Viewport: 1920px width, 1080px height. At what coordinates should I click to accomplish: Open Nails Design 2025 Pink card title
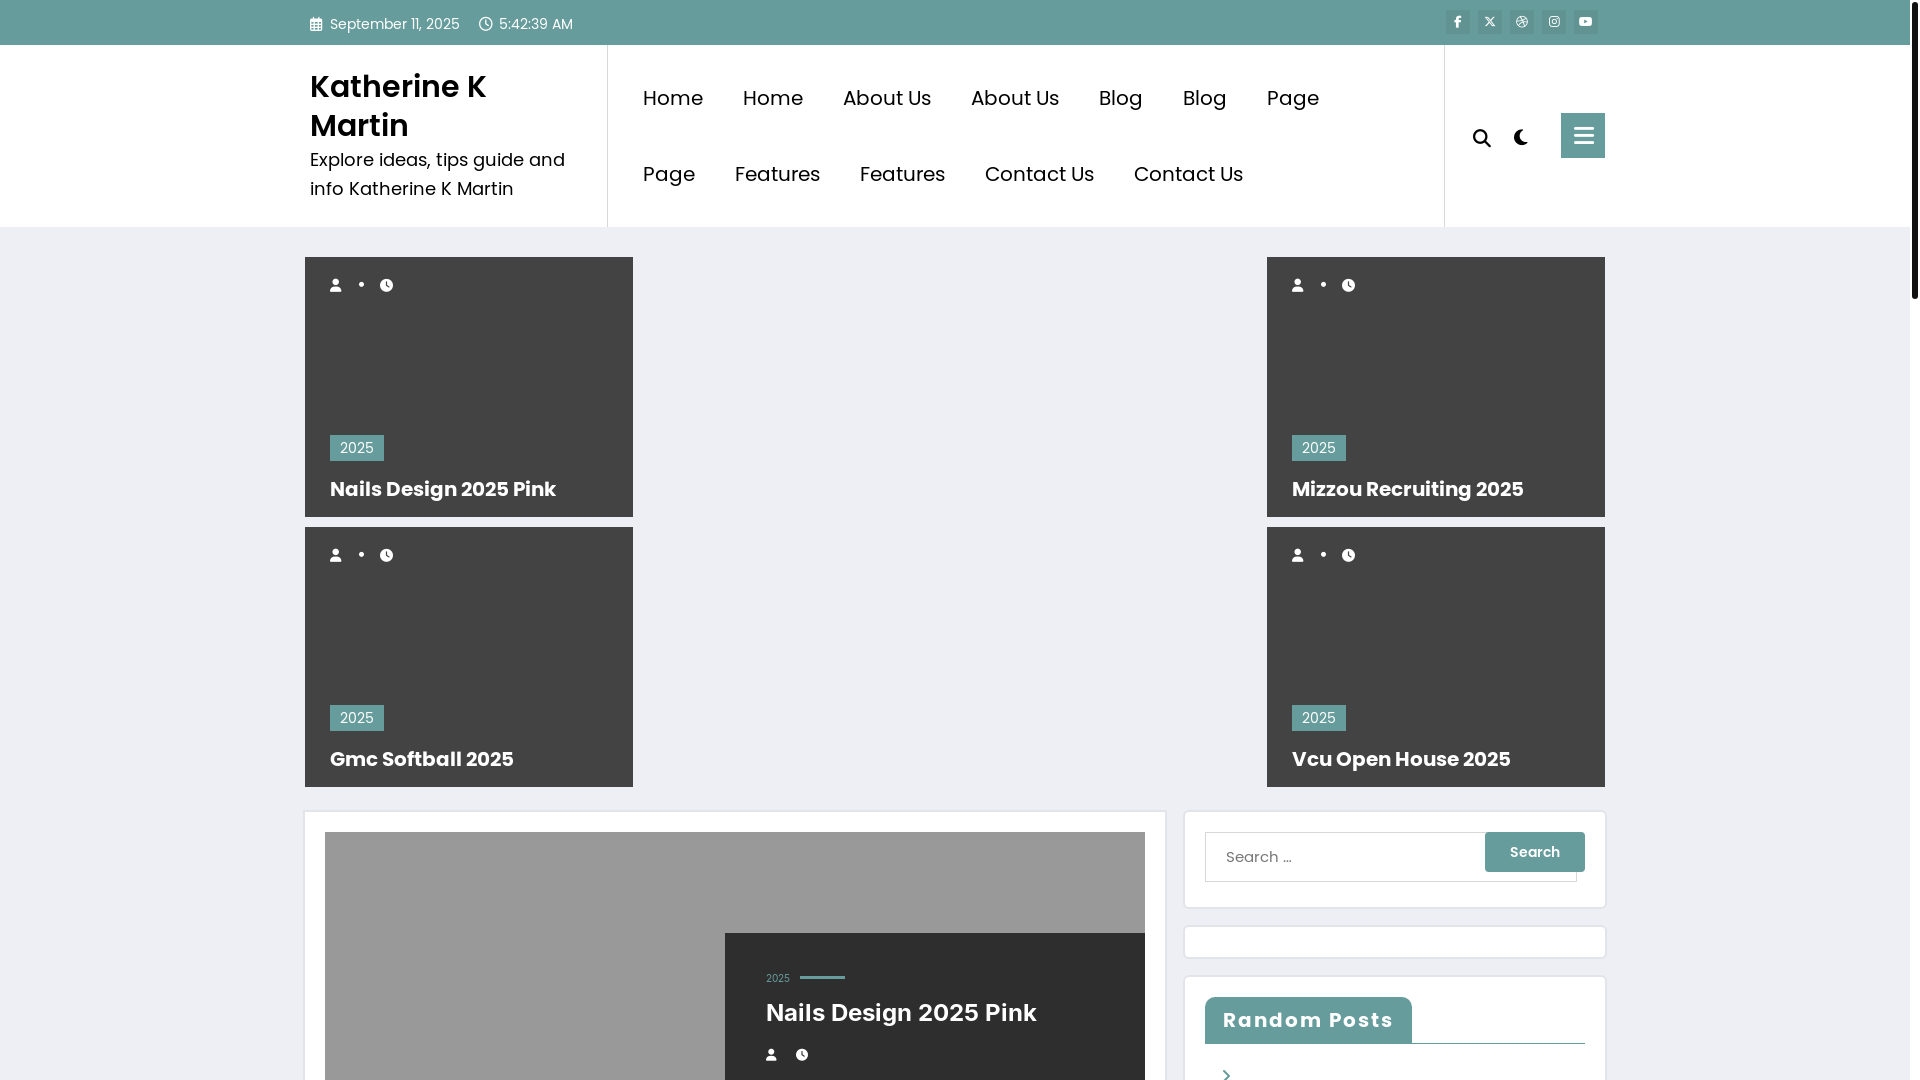click(443, 489)
